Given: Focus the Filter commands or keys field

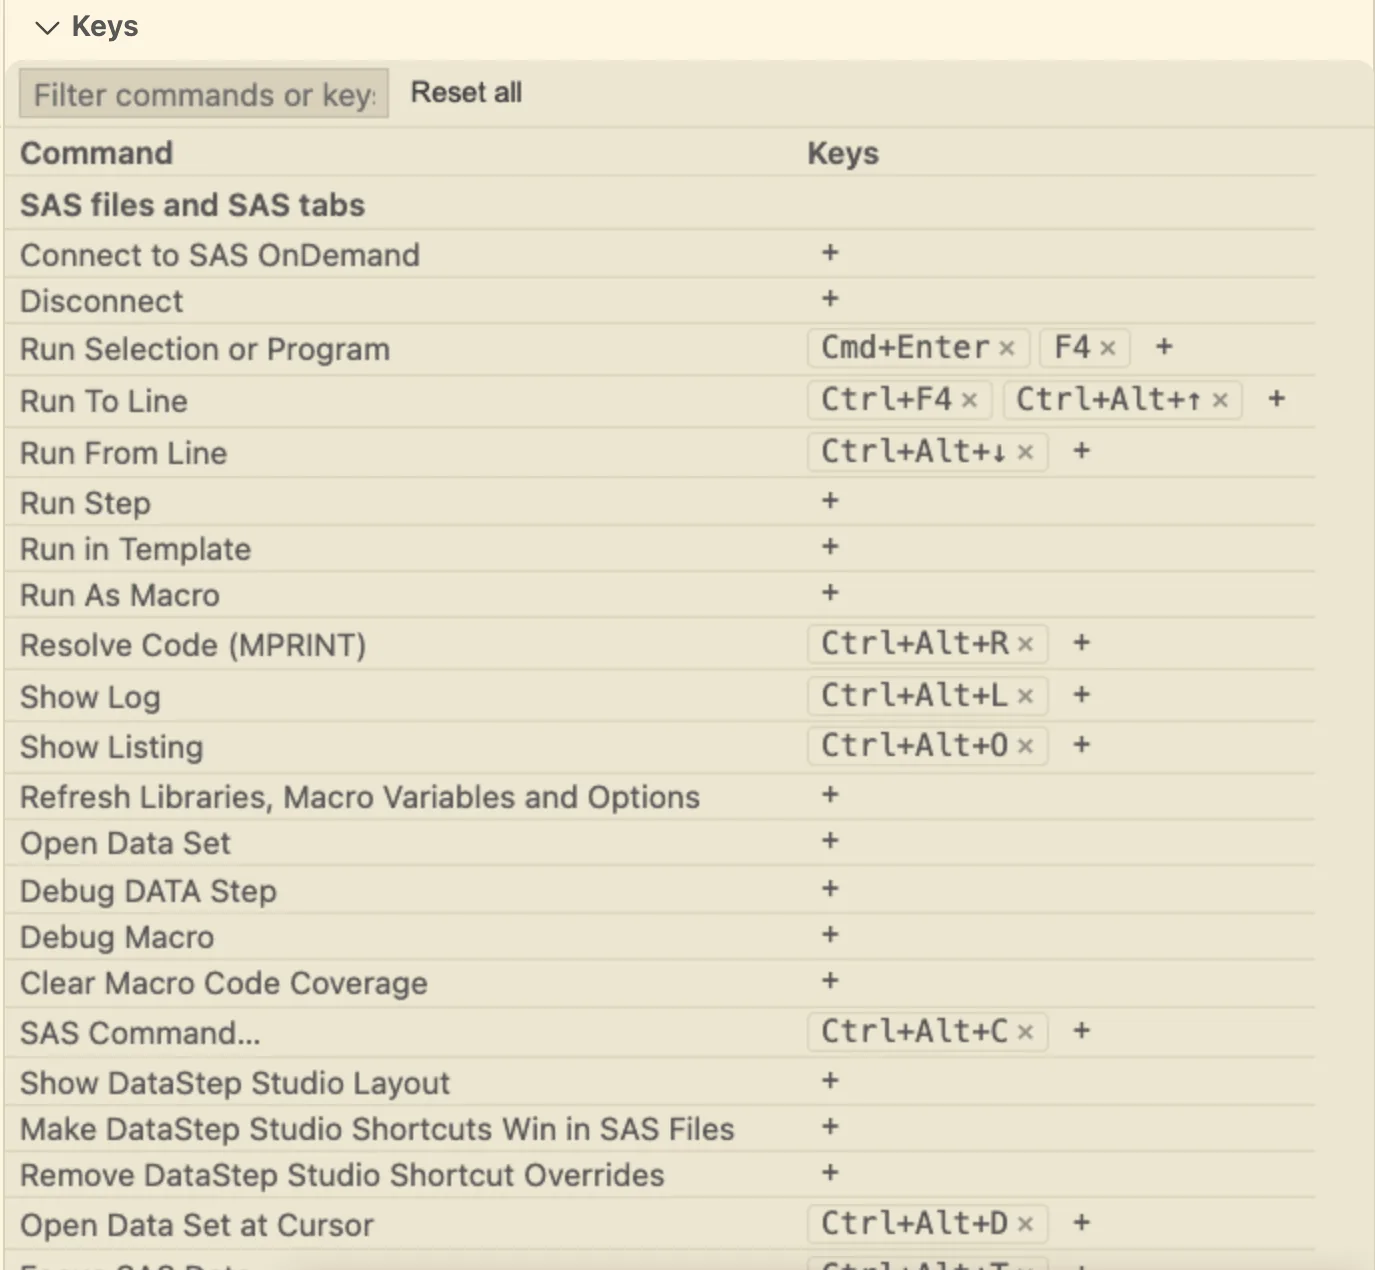Looking at the screenshot, I should (204, 94).
